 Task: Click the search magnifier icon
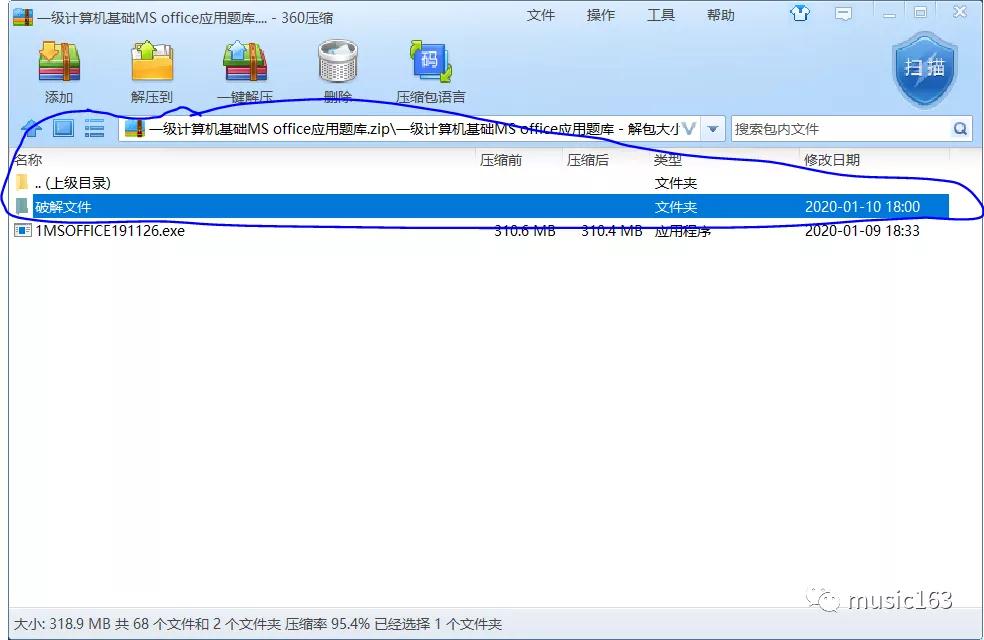[x=960, y=129]
